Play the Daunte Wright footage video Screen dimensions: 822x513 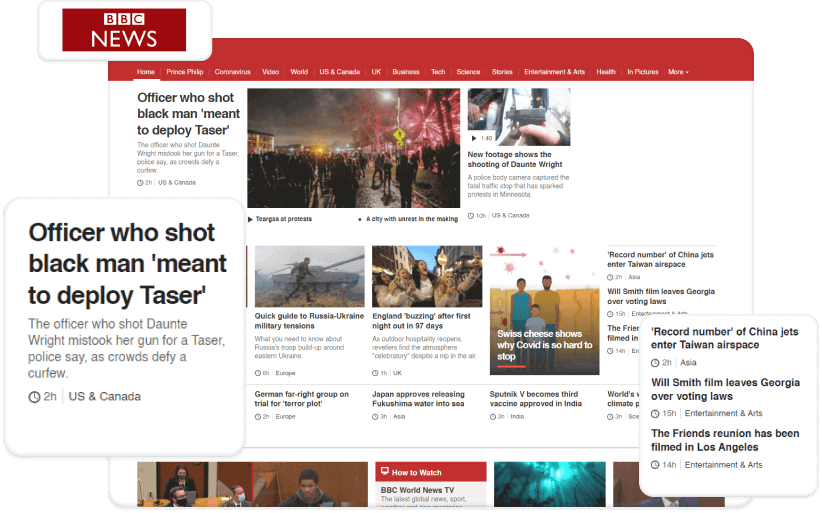[518, 117]
